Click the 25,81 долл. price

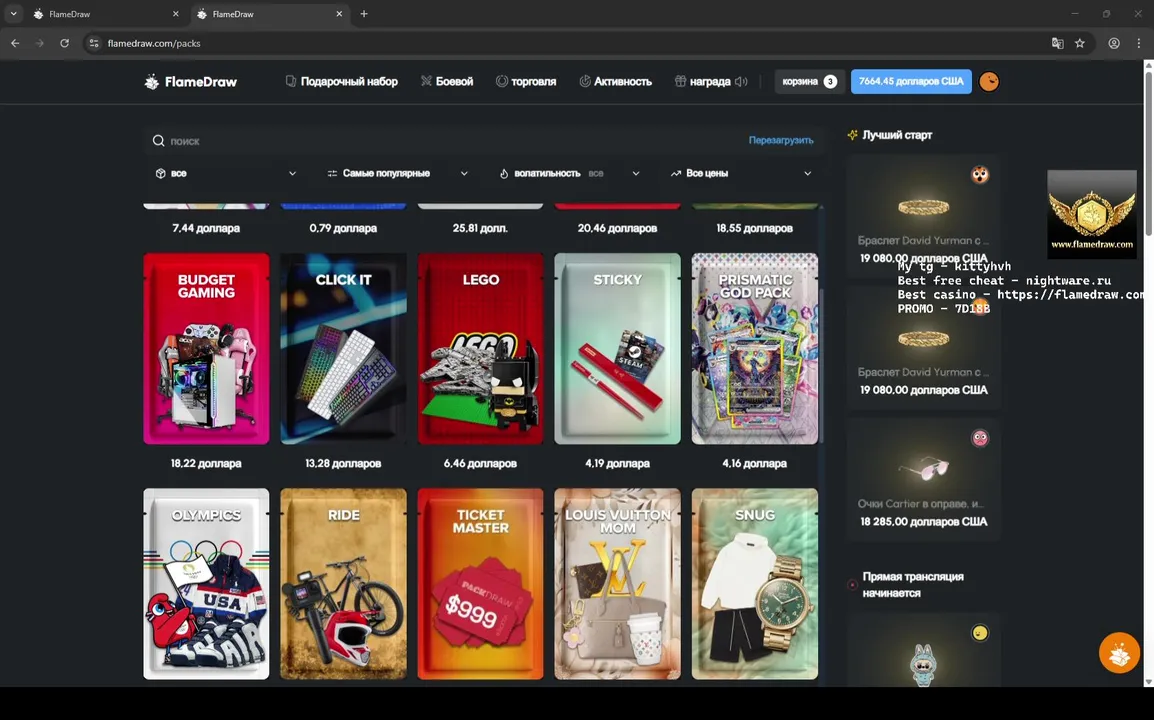point(481,228)
